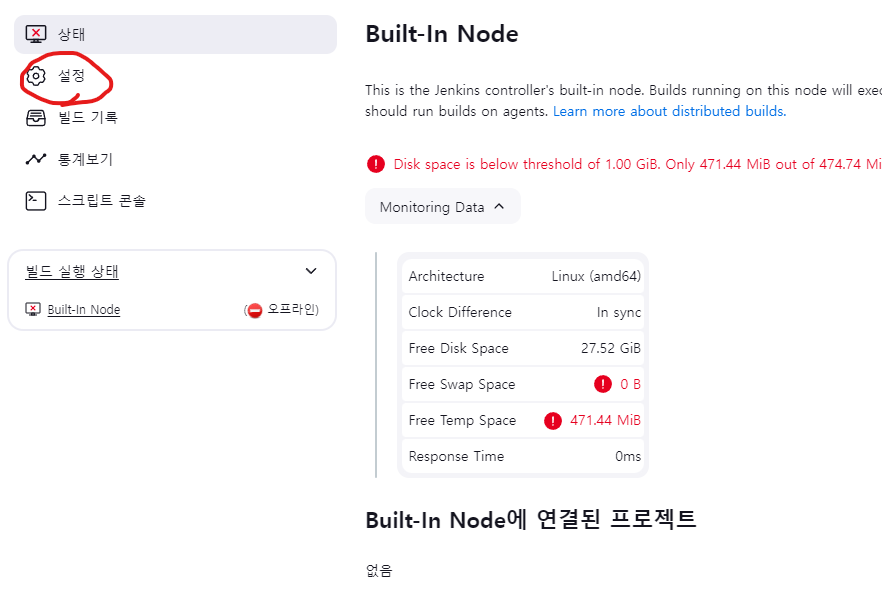
Task: Click the 'Free Swap Space' row label
Action: click(462, 384)
